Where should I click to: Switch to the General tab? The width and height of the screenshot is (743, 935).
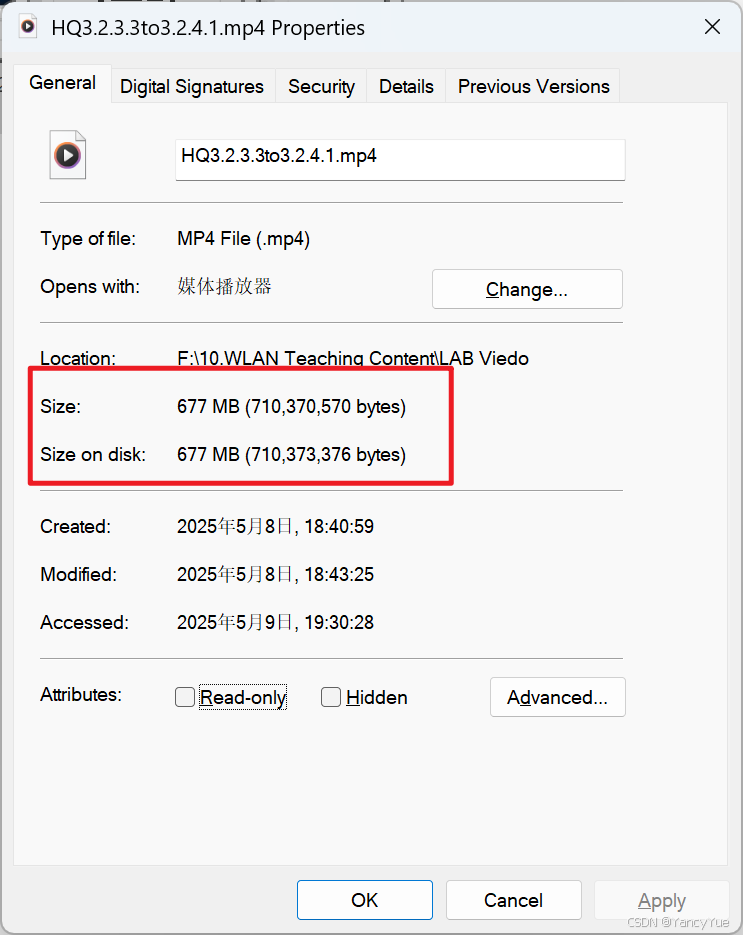pos(63,83)
